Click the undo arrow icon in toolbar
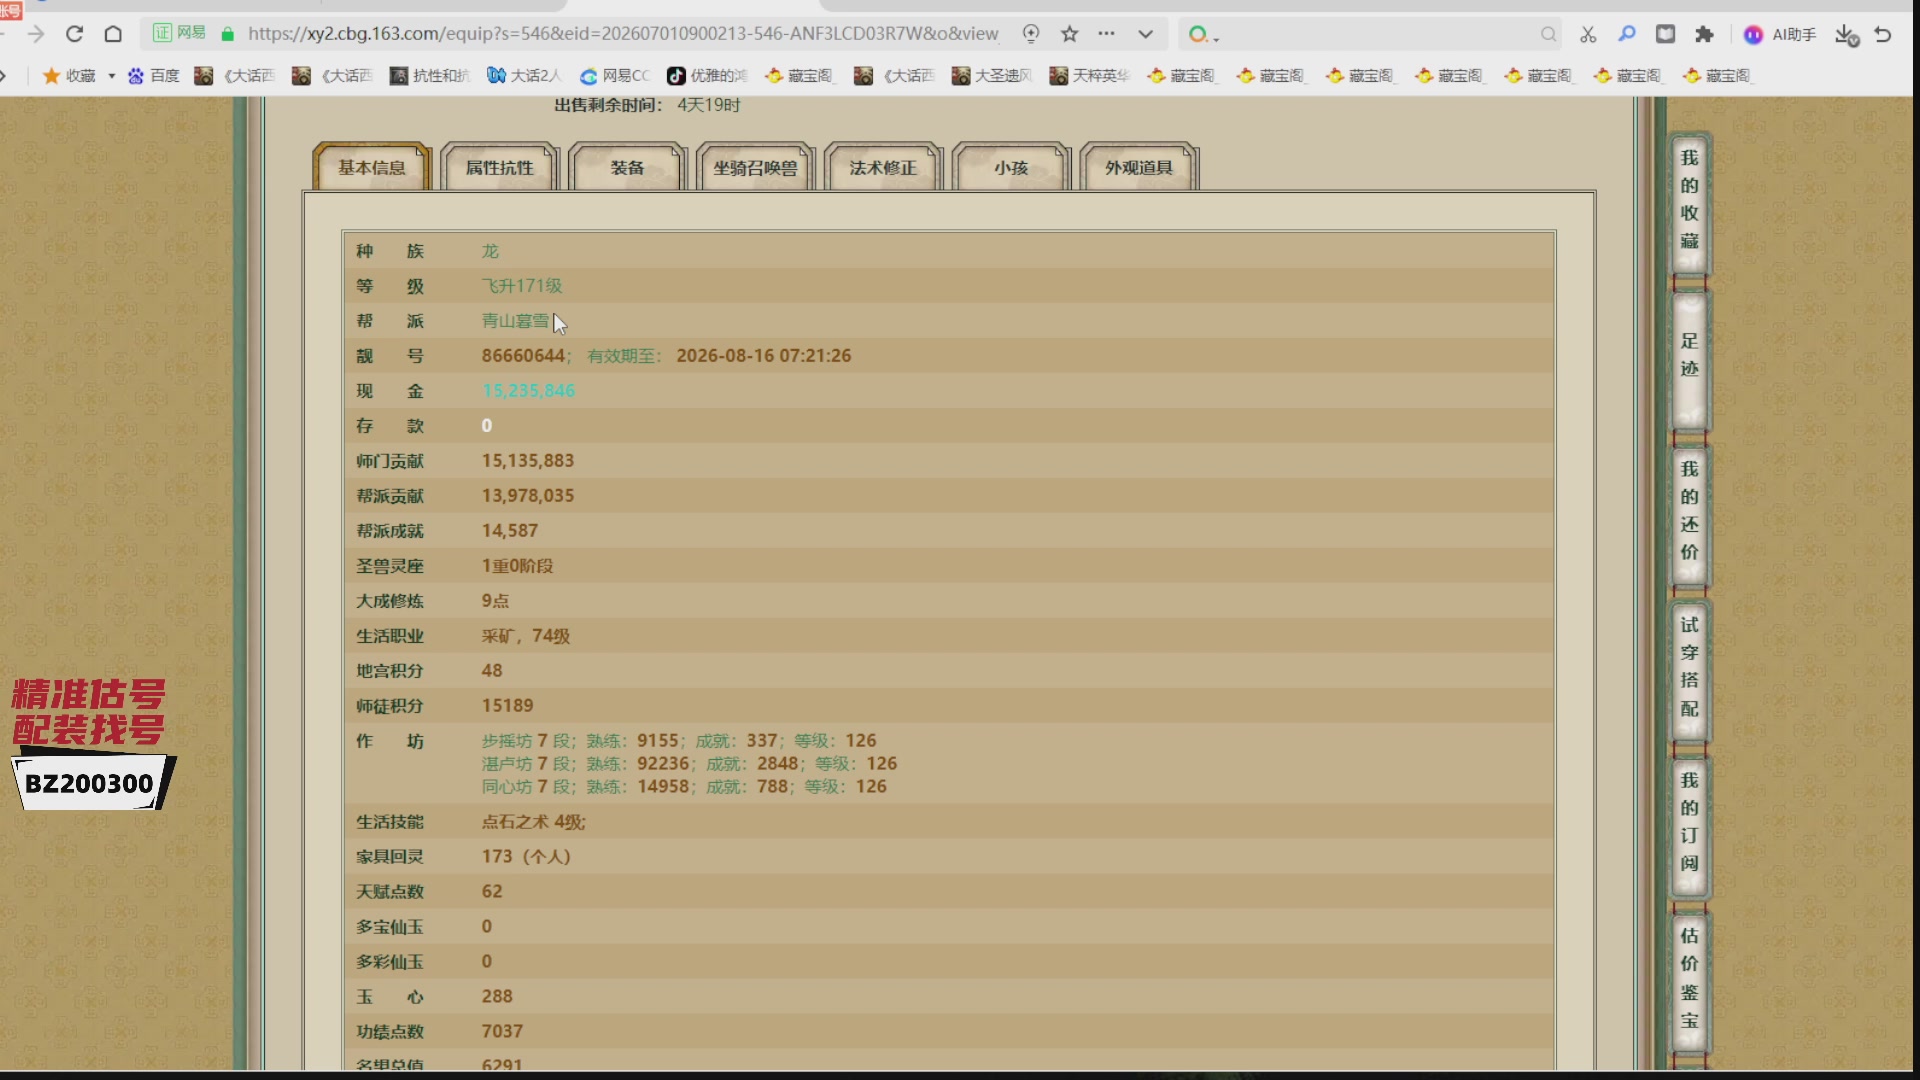Image resolution: width=1920 pixels, height=1080 pixels. pyautogui.click(x=1883, y=34)
